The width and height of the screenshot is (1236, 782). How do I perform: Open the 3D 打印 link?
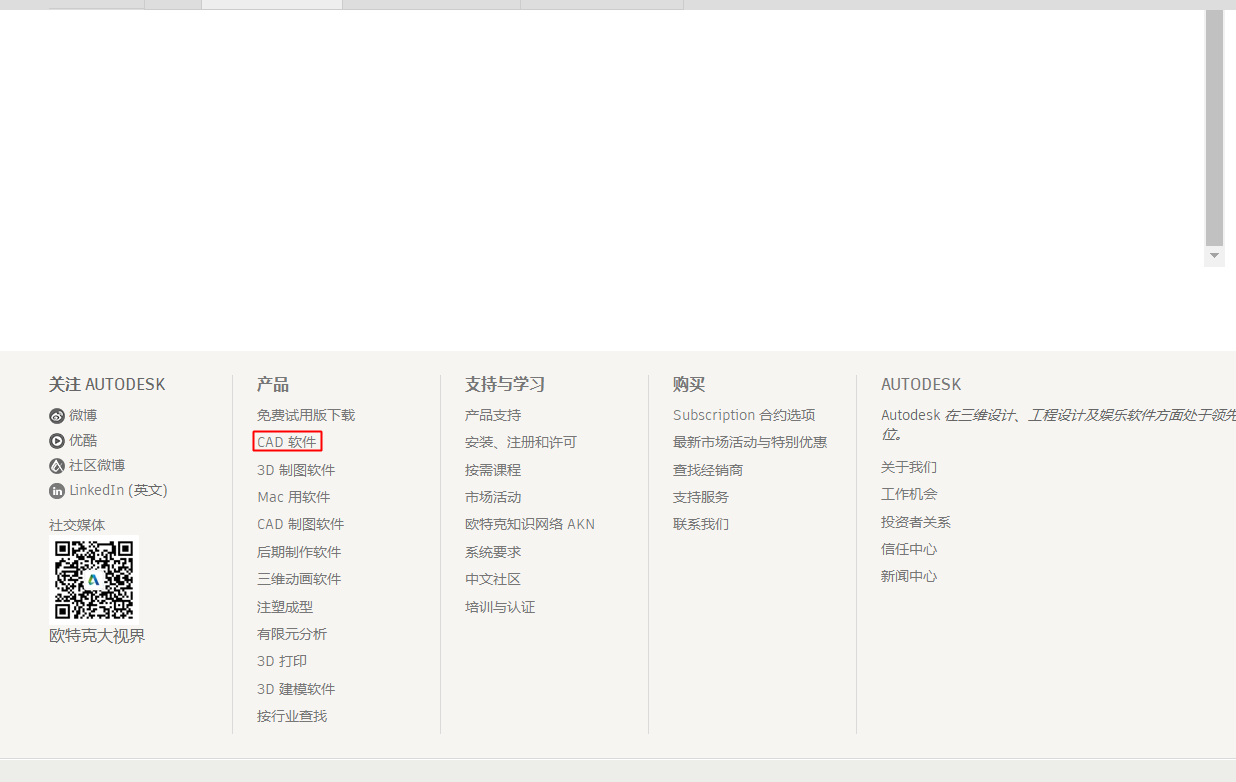[282, 661]
